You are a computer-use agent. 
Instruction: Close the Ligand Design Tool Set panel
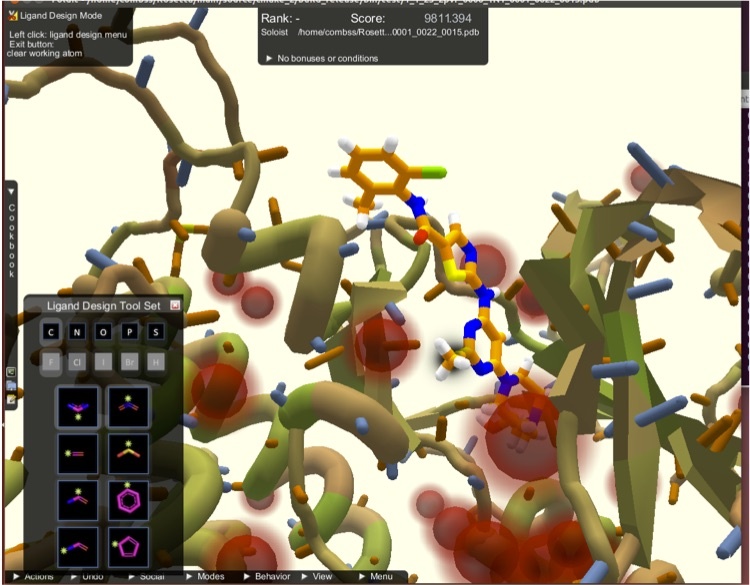coord(175,305)
